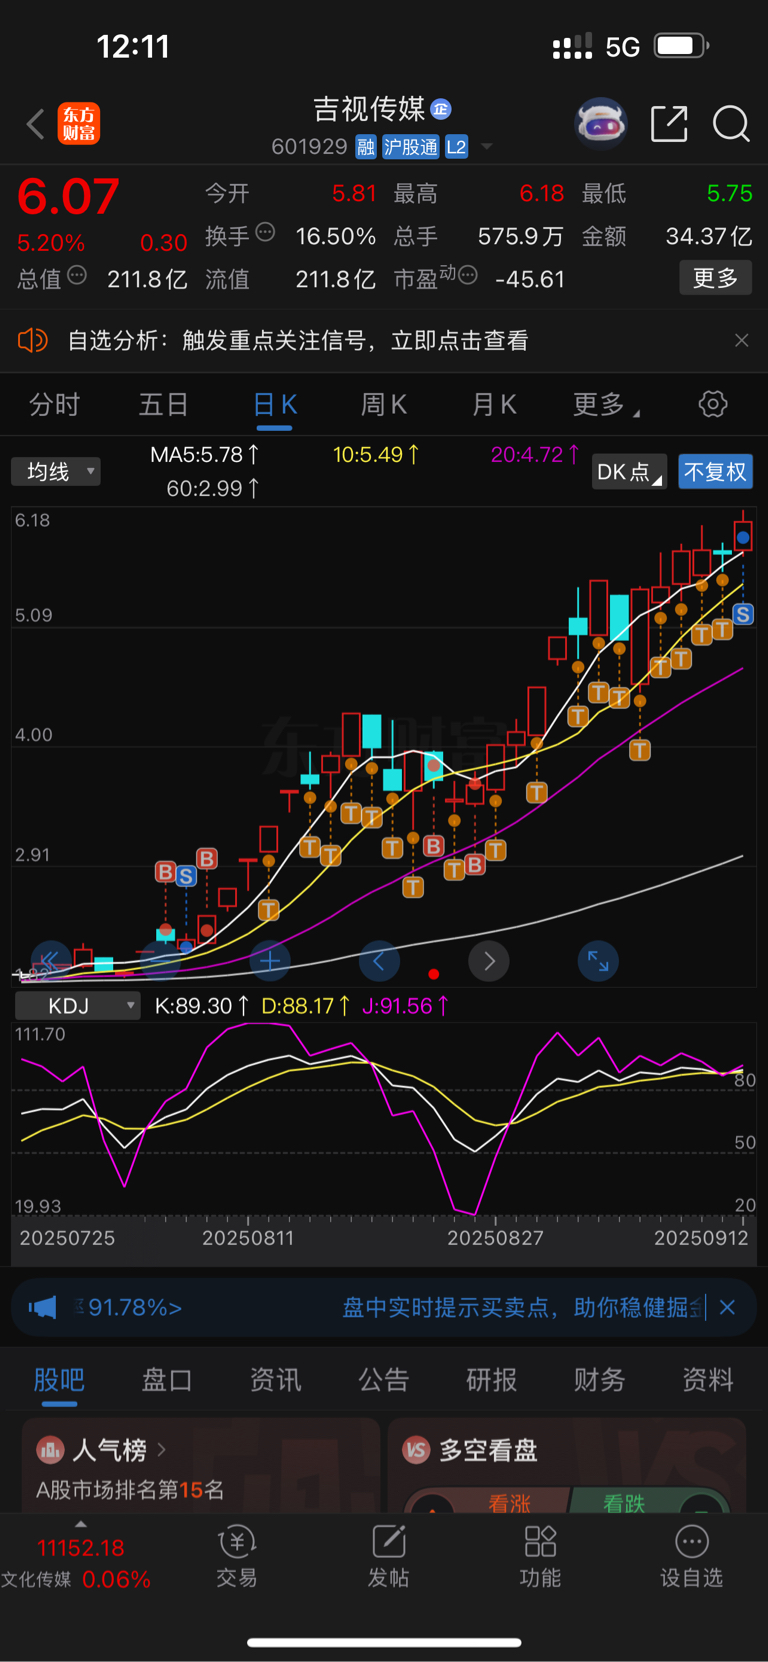Switch to the 资料 tab
This screenshot has height=1662, width=768.
click(708, 1380)
